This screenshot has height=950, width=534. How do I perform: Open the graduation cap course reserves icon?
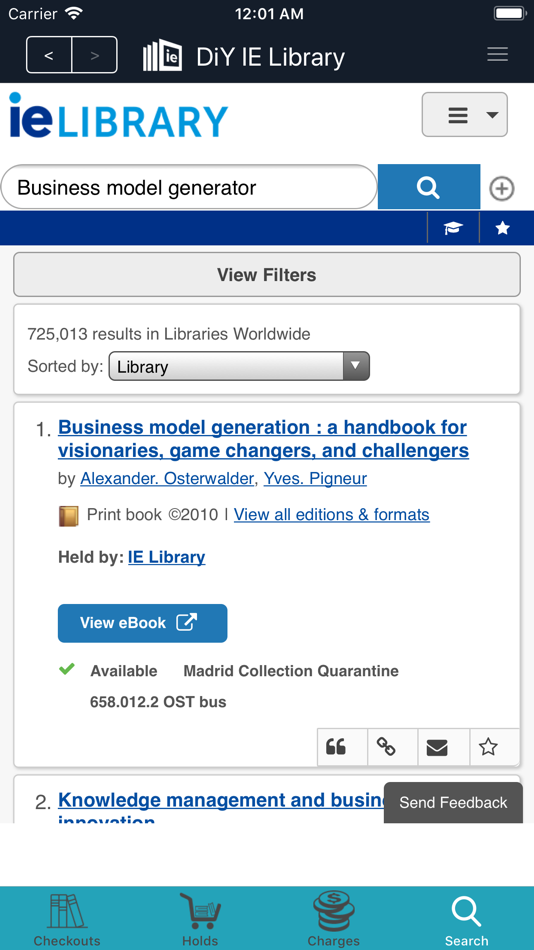point(453,228)
